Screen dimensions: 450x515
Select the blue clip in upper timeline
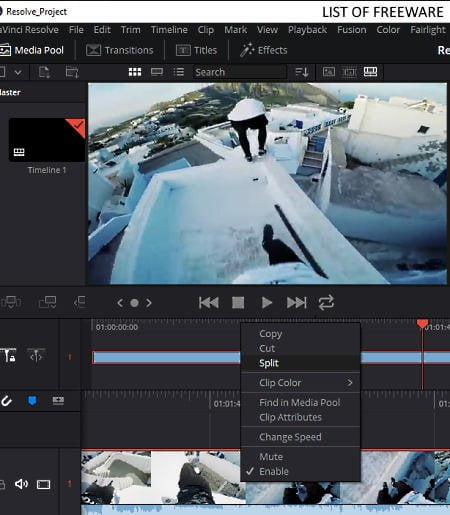pyautogui.click(x=166, y=357)
